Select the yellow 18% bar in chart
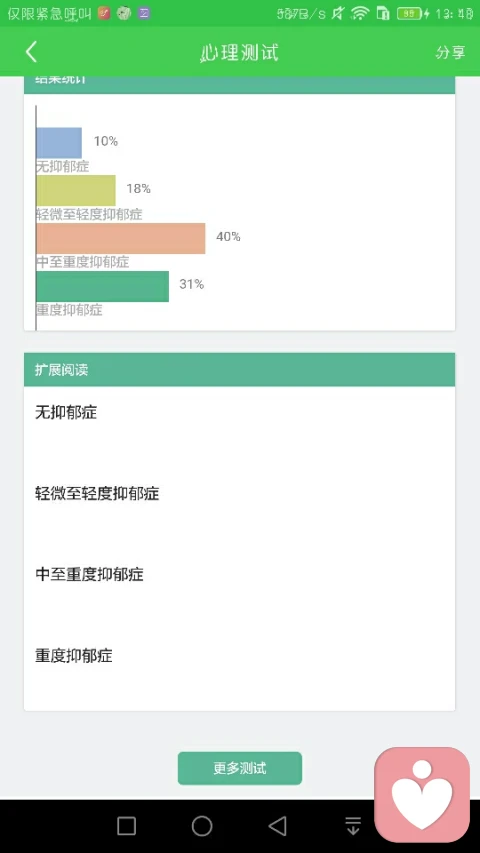Image resolution: width=480 pixels, height=853 pixels. pyautogui.click(x=76, y=190)
